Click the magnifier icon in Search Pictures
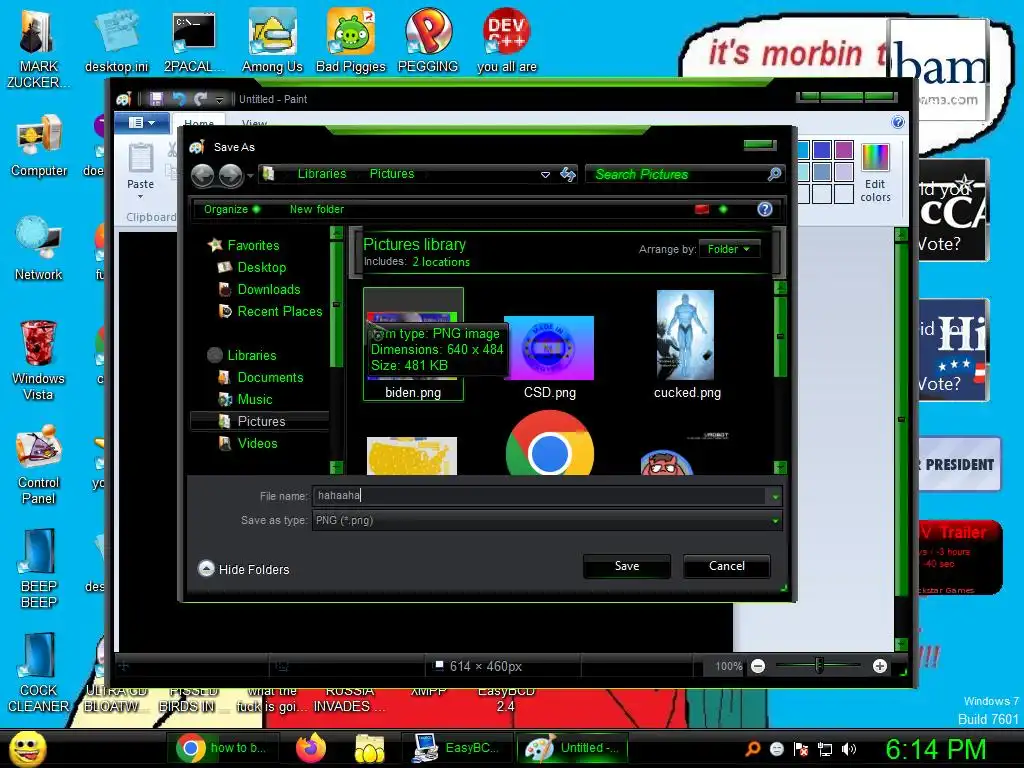Image resolution: width=1024 pixels, height=768 pixels. pos(775,174)
